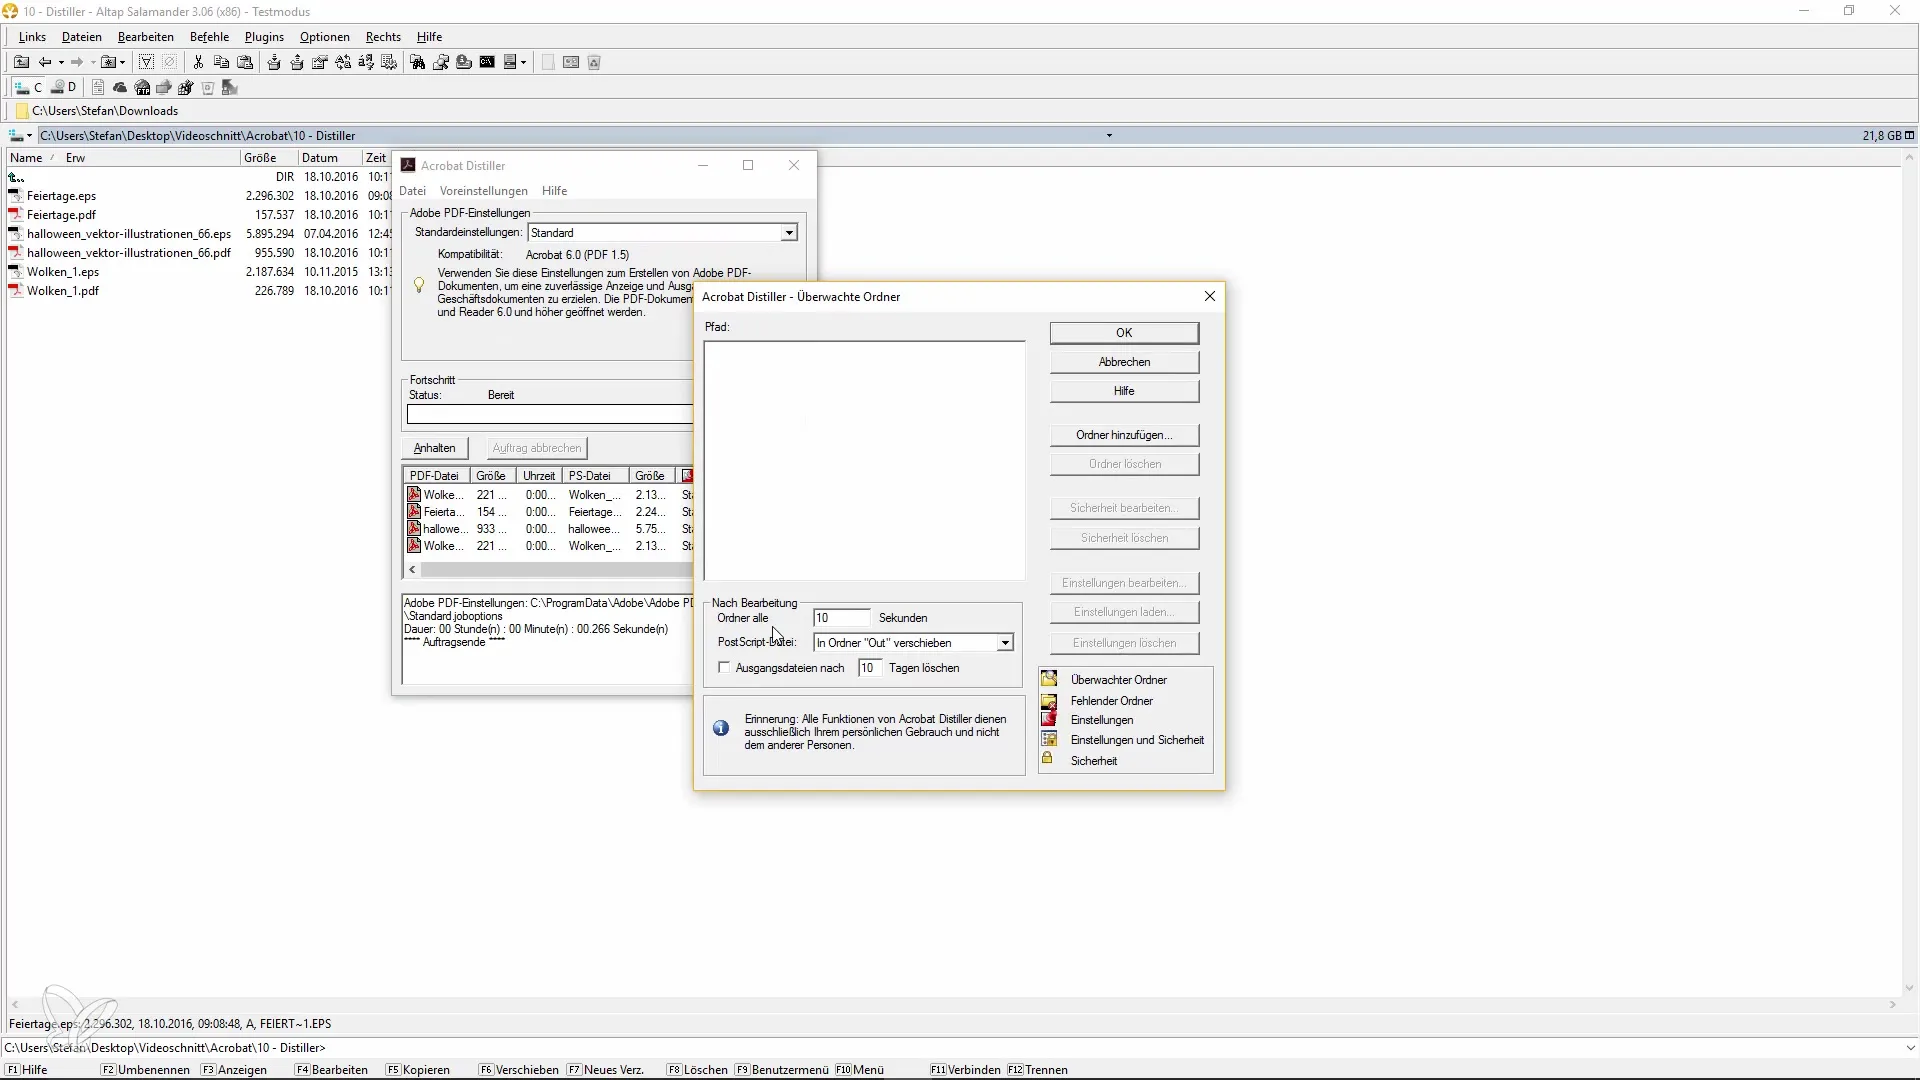Click the Ordner alle Sekunden input field
Screen dimensions: 1920x1080
click(x=842, y=618)
